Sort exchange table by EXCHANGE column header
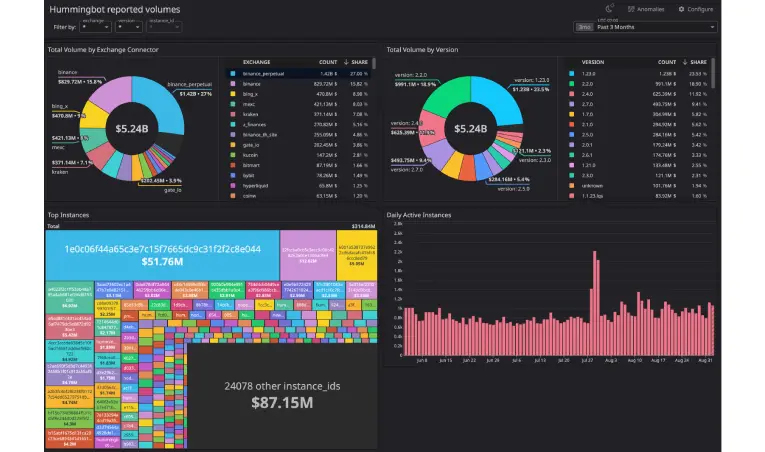 pyautogui.click(x=257, y=61)
